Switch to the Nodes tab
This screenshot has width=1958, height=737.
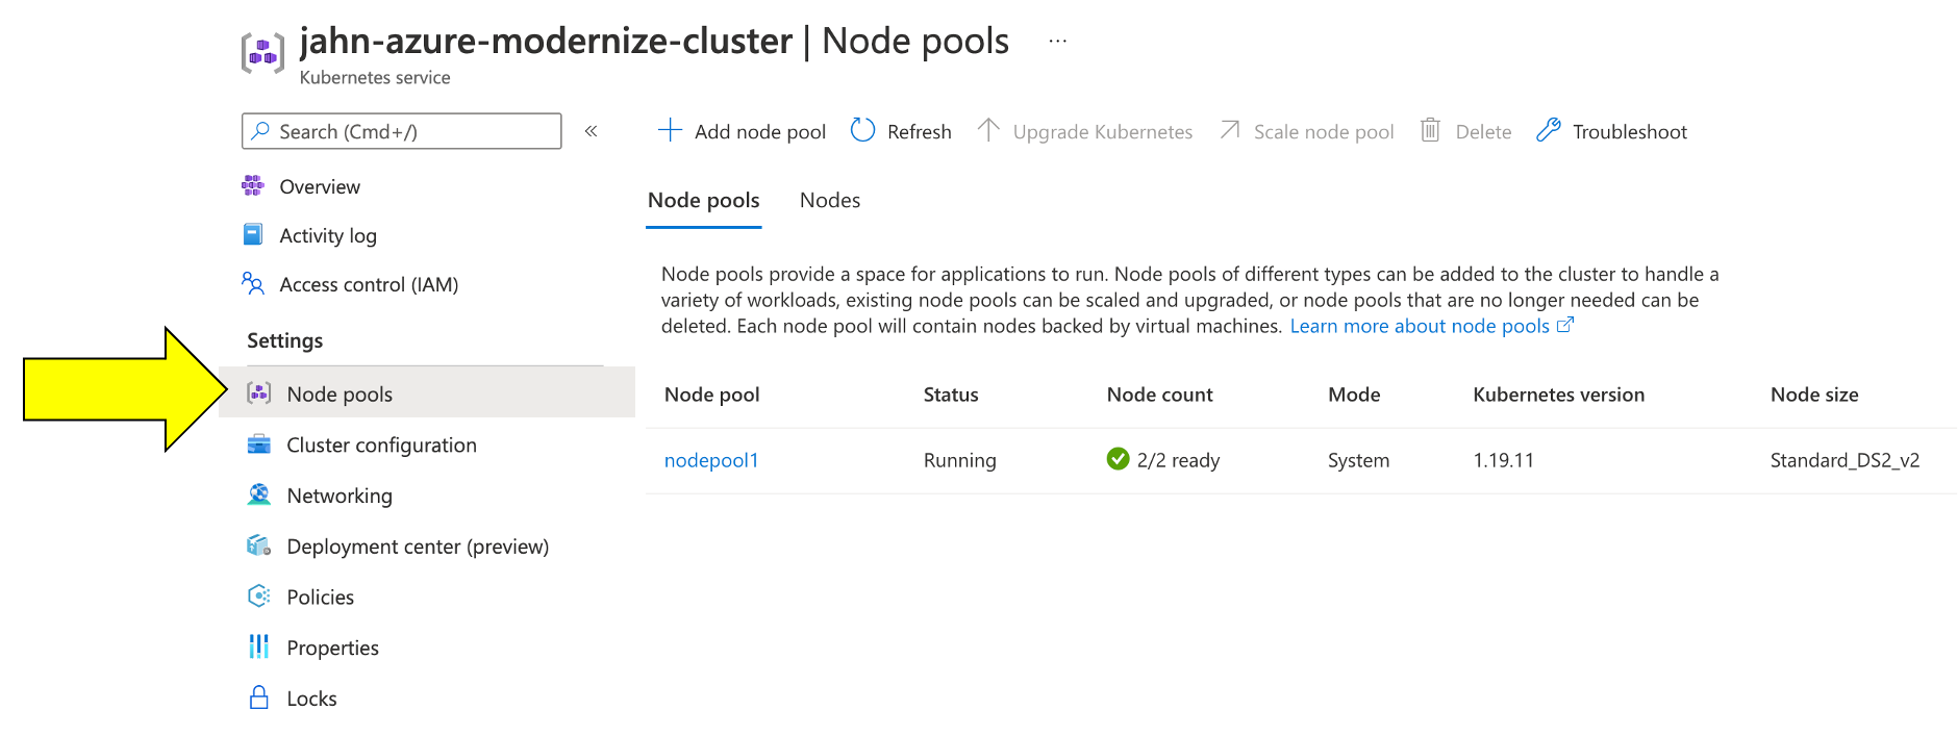click(x=829, y=200)
